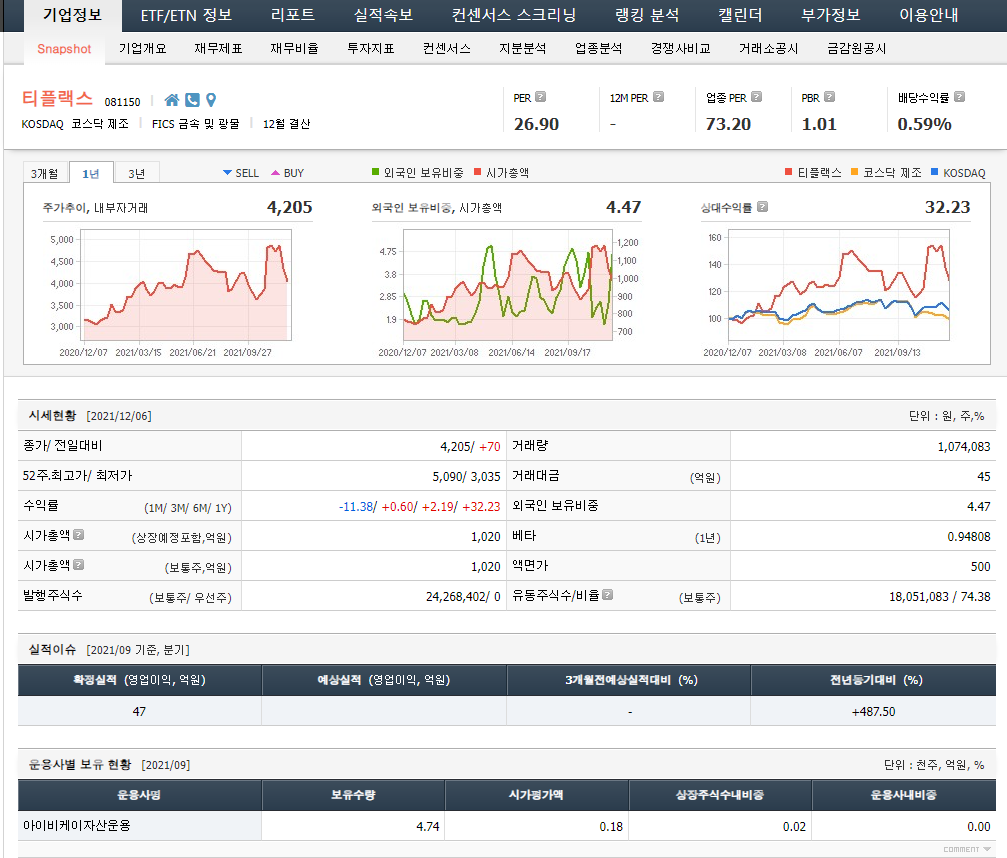This screenshot has width=1007, height=858.
Task: Switch to the 재무제표 sub-tab
Action: [x=218, y=49]
